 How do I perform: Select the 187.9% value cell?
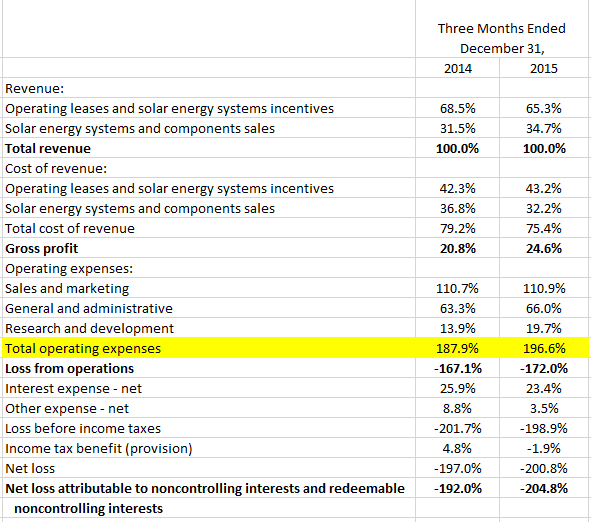click(458, 348)
